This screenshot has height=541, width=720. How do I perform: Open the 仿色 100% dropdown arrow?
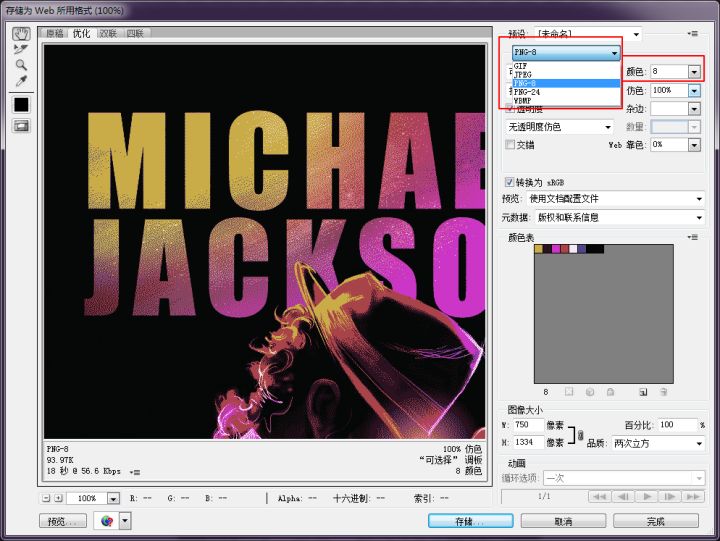694,91
